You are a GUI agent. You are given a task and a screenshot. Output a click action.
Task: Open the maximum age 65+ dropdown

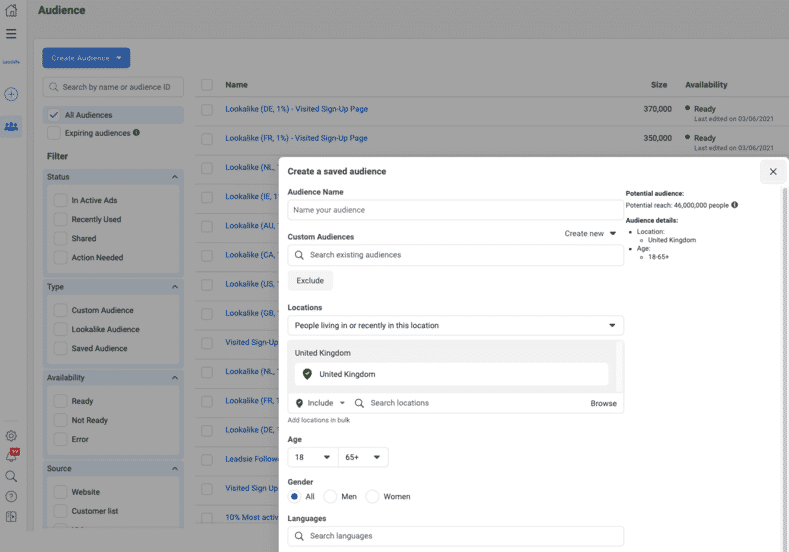point(363,457)
